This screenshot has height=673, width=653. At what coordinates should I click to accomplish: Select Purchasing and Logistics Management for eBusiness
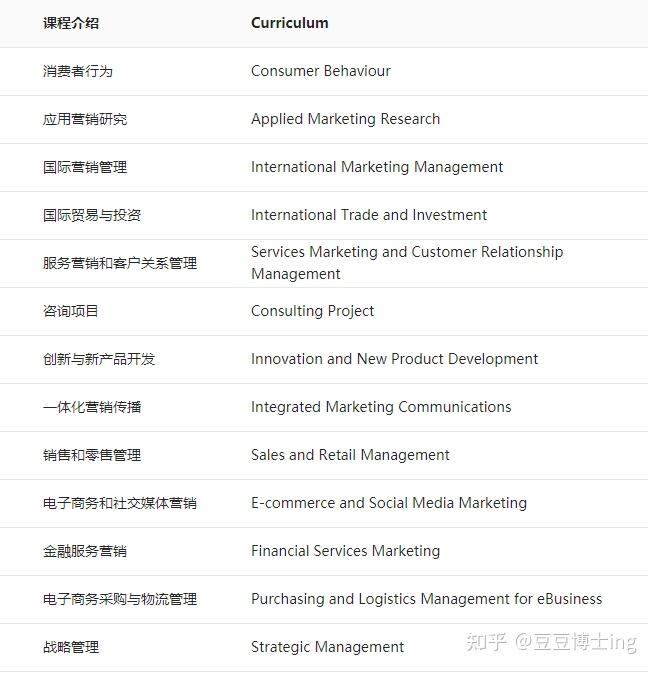point(427,599)
